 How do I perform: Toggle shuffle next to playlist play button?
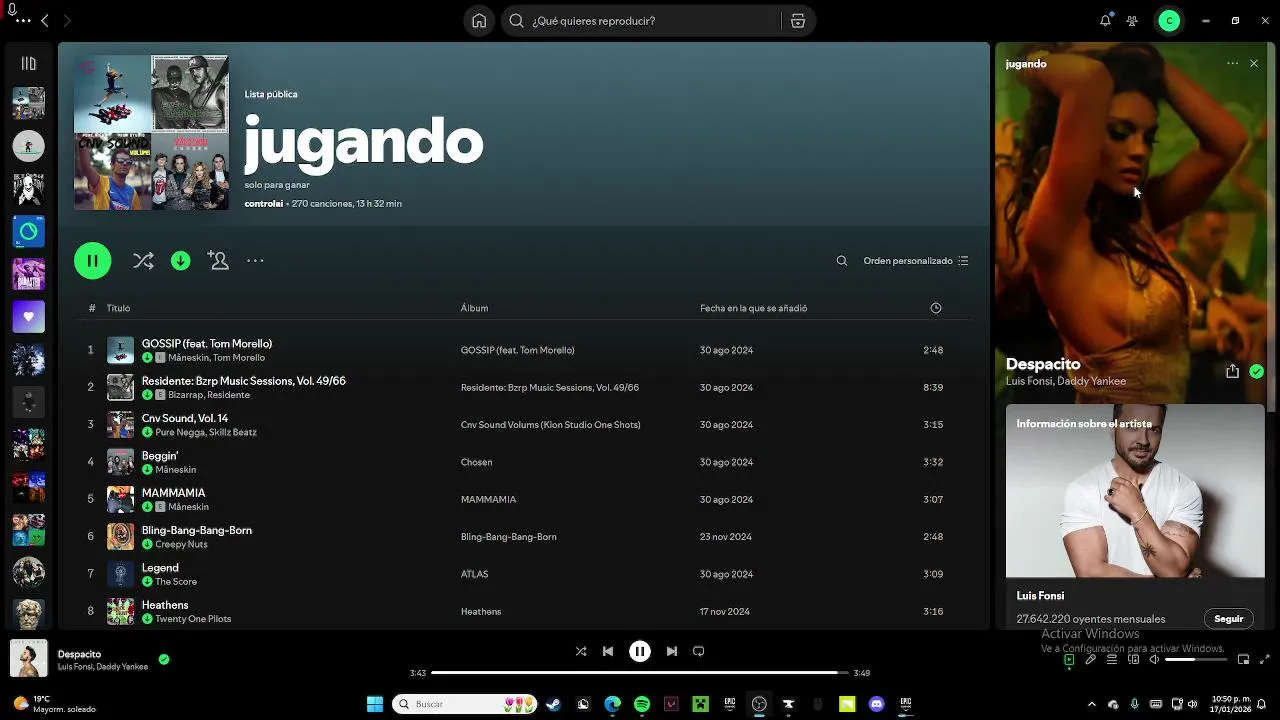(143, 261)
